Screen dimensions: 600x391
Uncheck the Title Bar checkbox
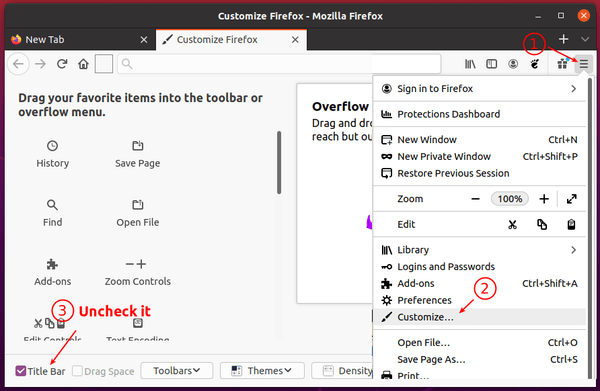click(x=21, y=371)
